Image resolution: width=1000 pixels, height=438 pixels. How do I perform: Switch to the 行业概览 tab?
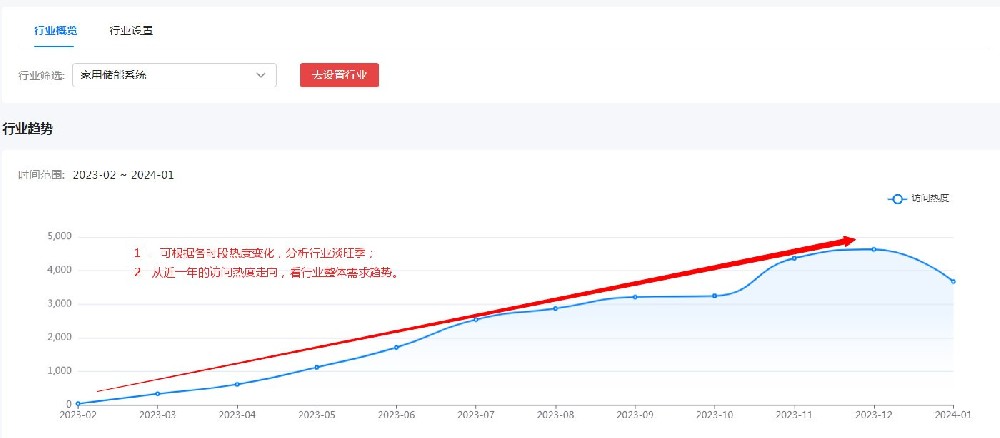point(55,30)
